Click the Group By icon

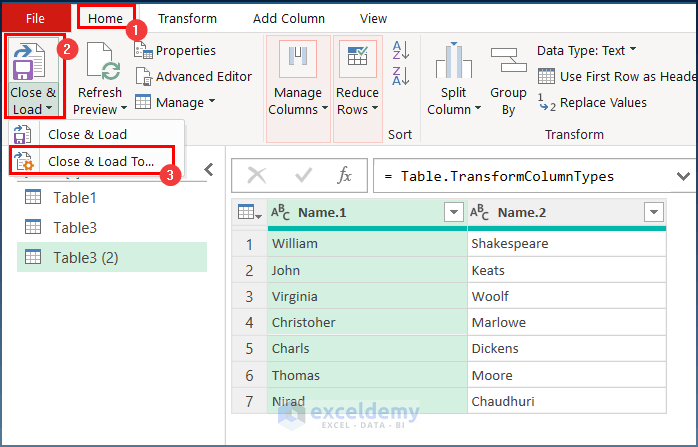tap(508, 60)
